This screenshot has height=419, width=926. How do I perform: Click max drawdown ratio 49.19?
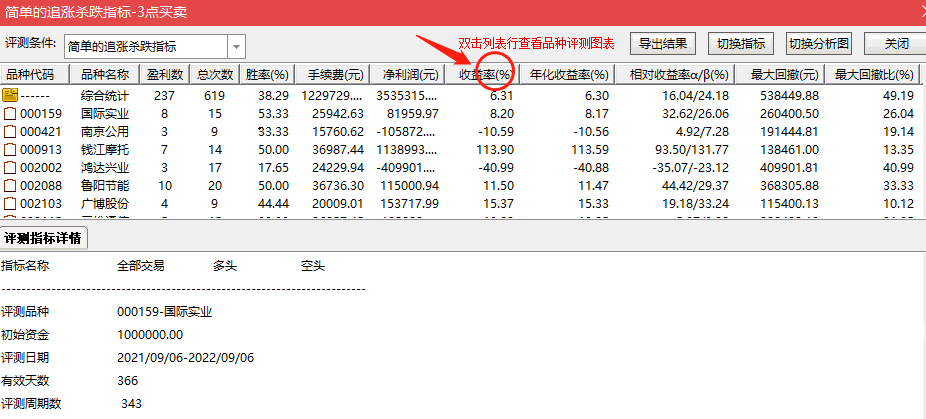[x=900, y=95]
